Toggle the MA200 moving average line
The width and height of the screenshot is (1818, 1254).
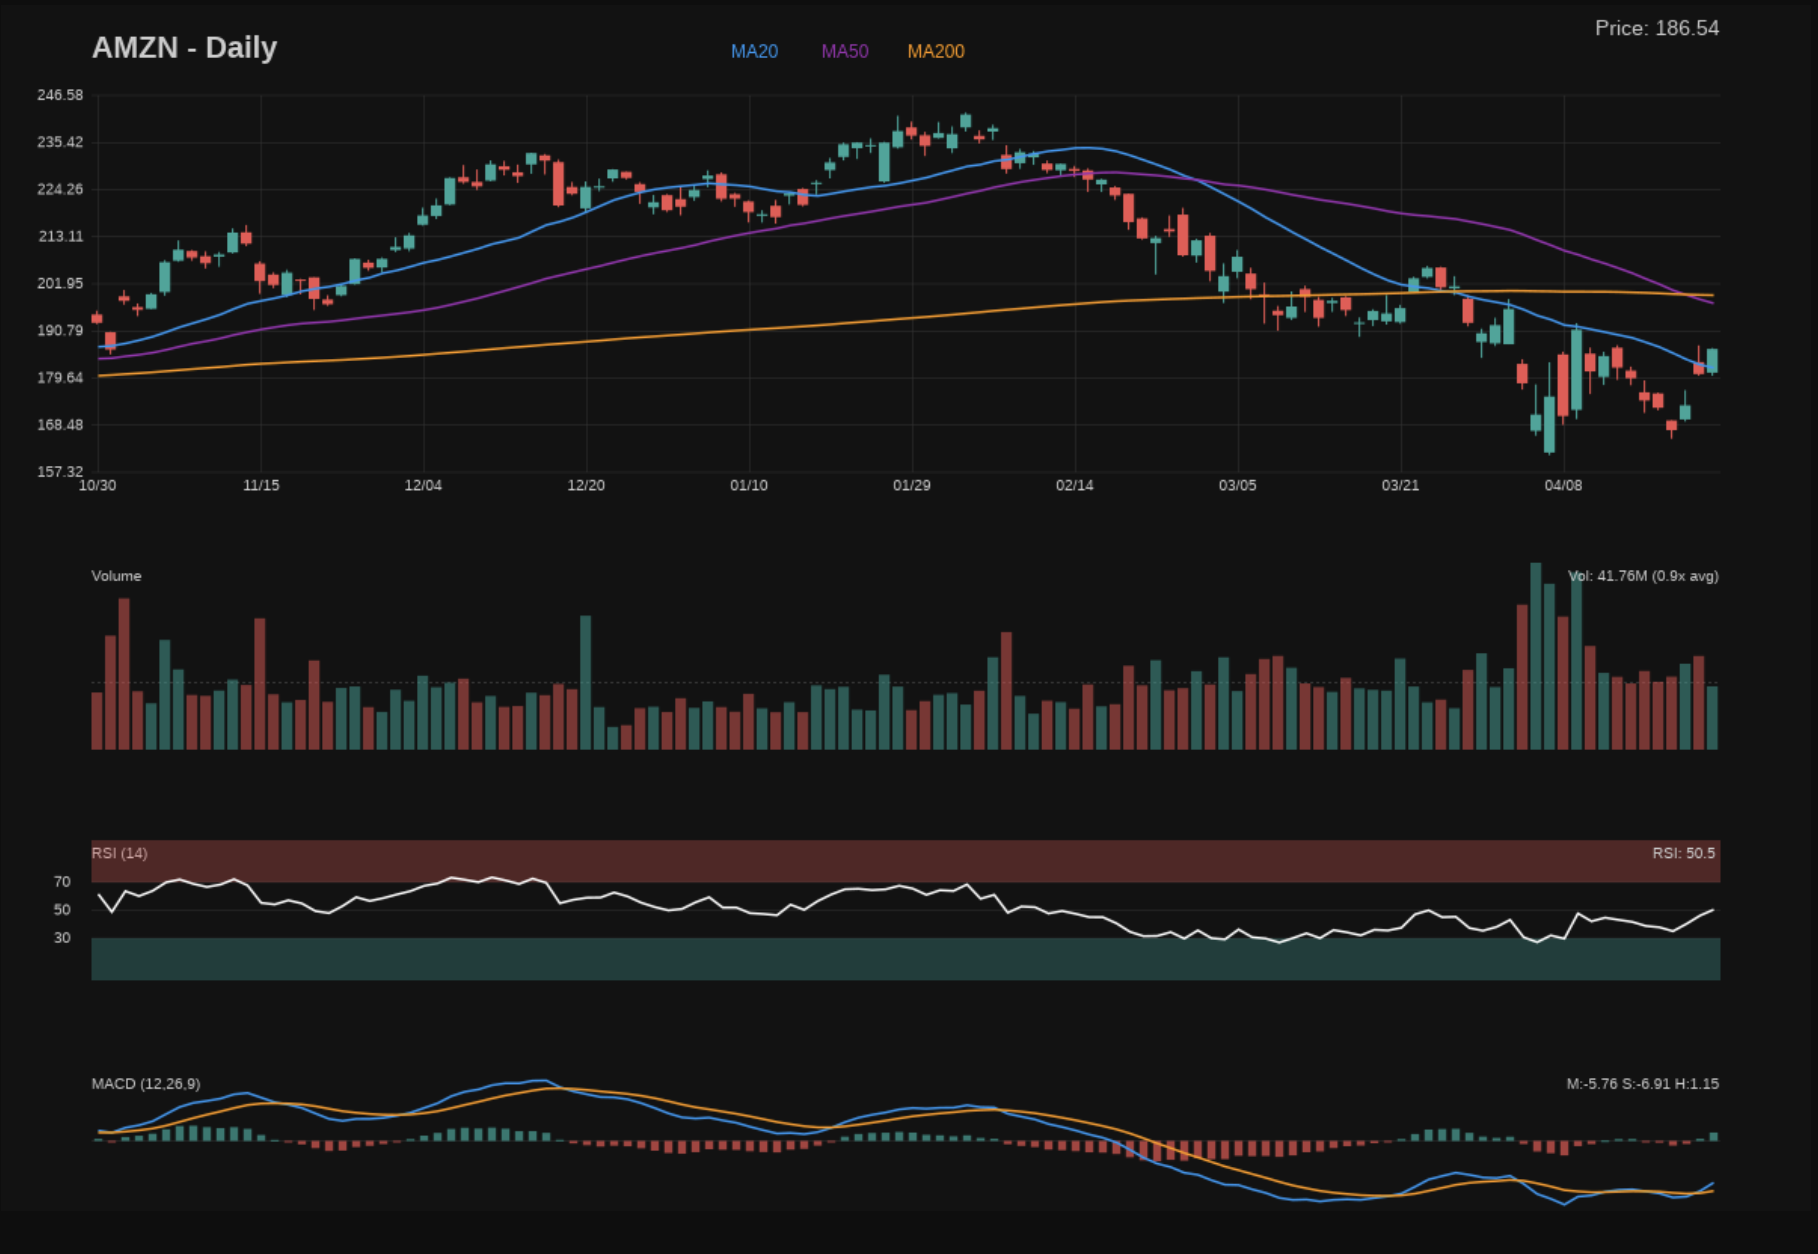pos(936,51)
